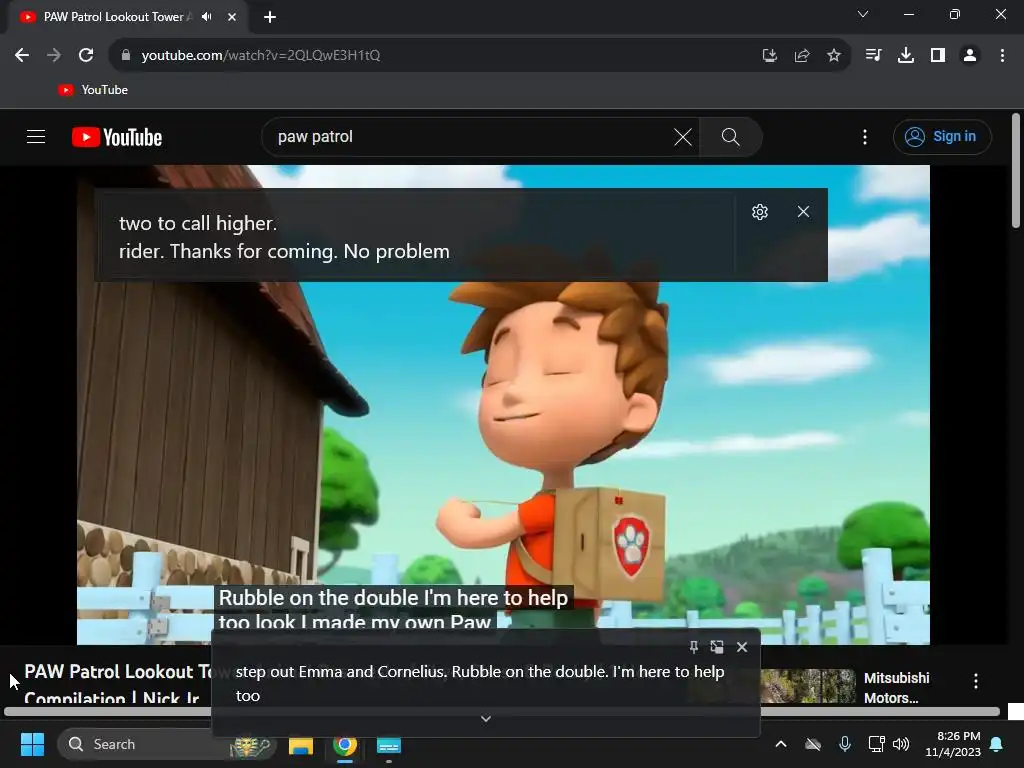The image size is (1024, 768).
Task: Open File Explorer from taskbar
Action: (301, 745)
